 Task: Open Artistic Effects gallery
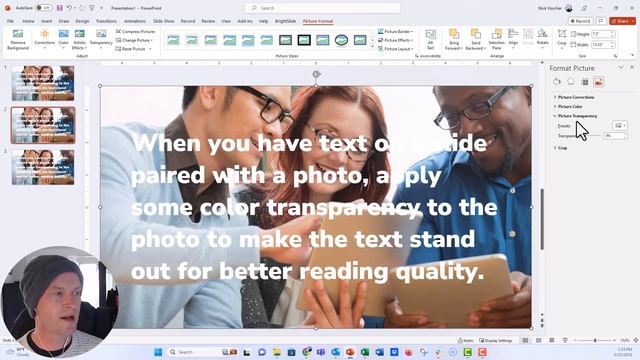pos(79,39)
